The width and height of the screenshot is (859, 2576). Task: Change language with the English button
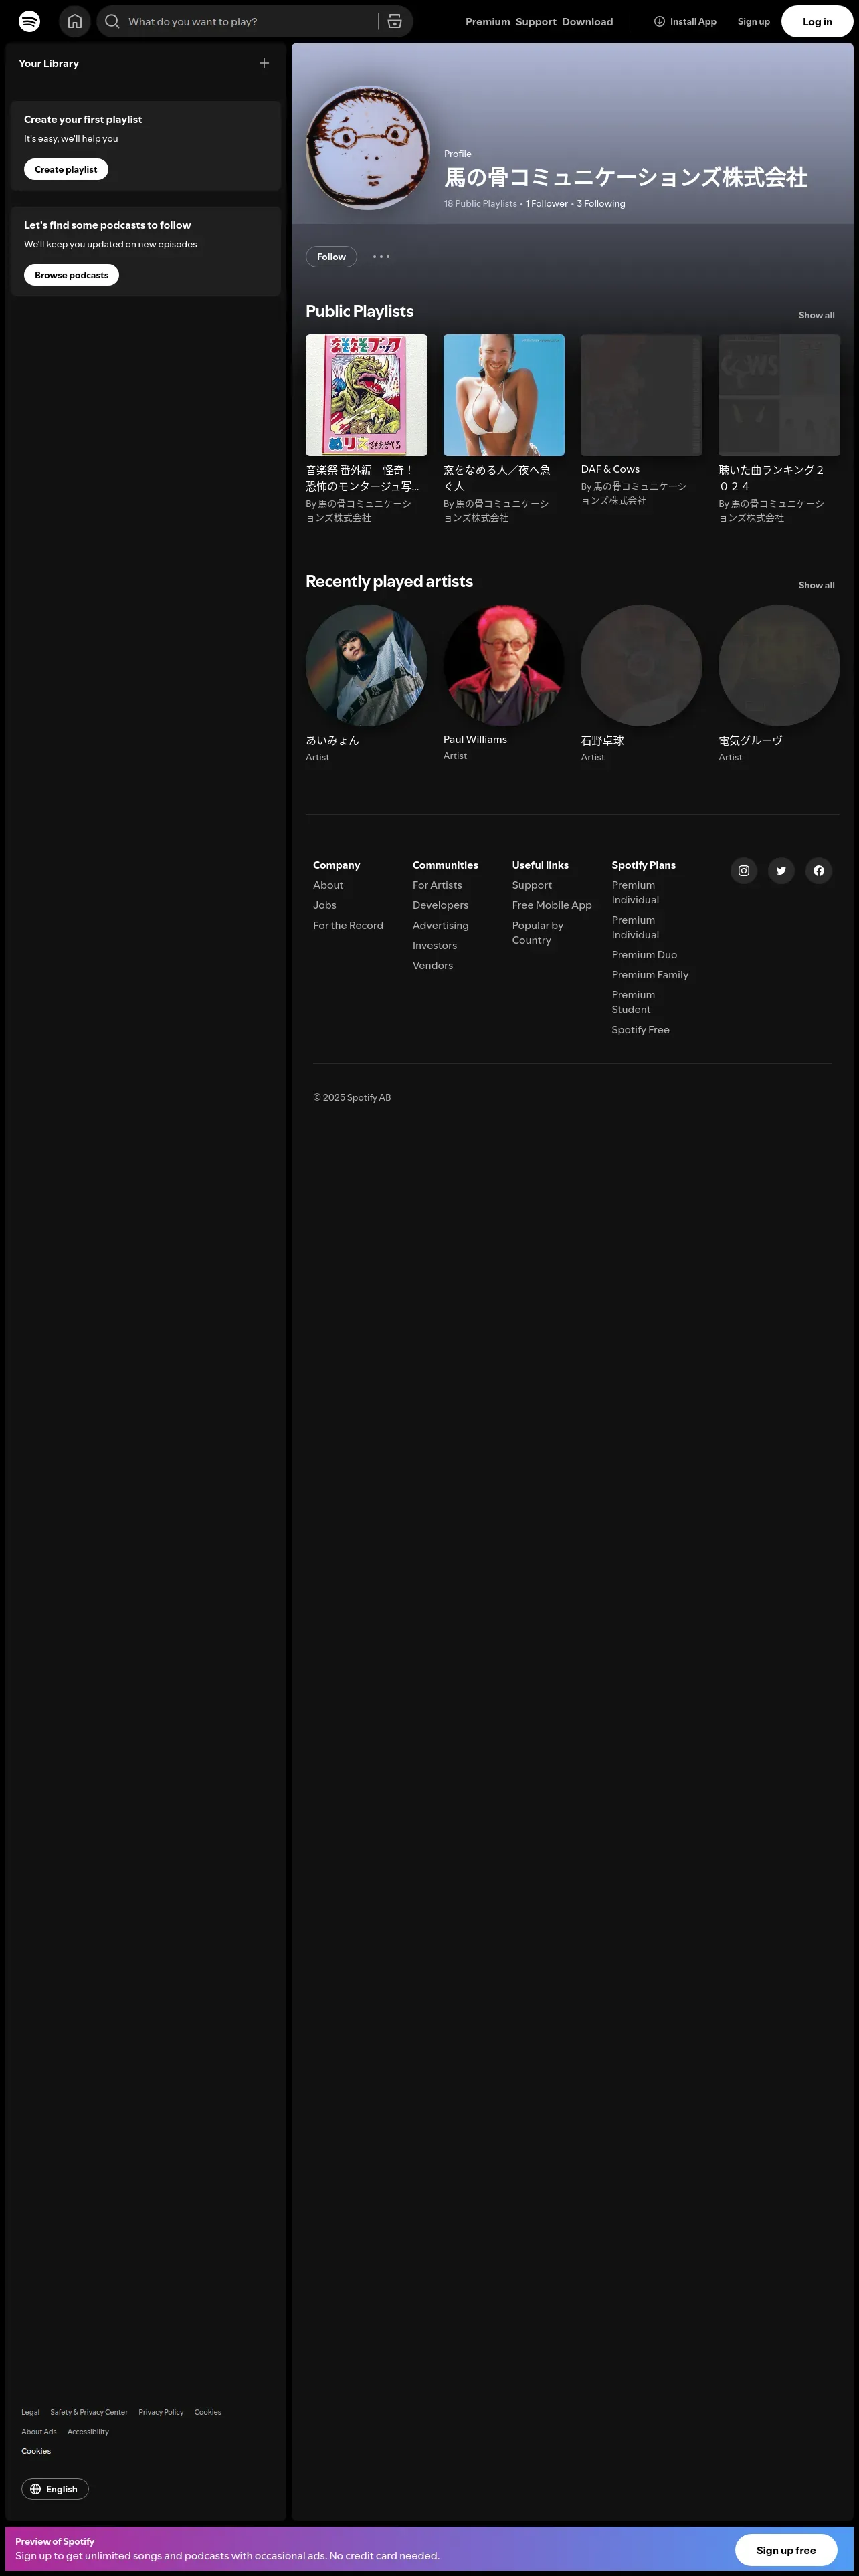pos(55,2489)
